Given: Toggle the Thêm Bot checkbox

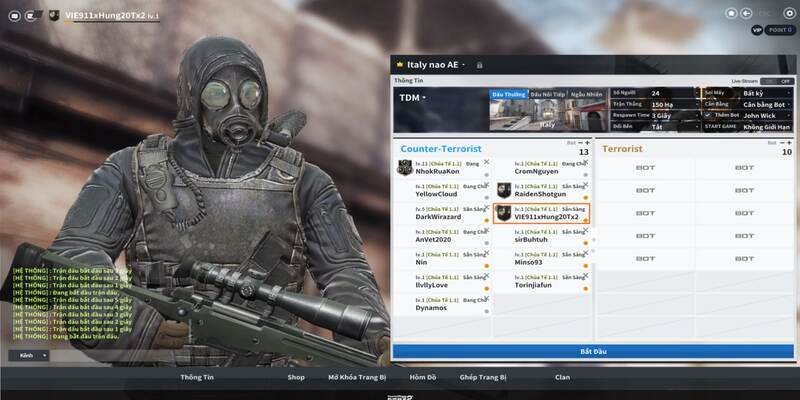Looking at the screenshot, I should [707, 115].
